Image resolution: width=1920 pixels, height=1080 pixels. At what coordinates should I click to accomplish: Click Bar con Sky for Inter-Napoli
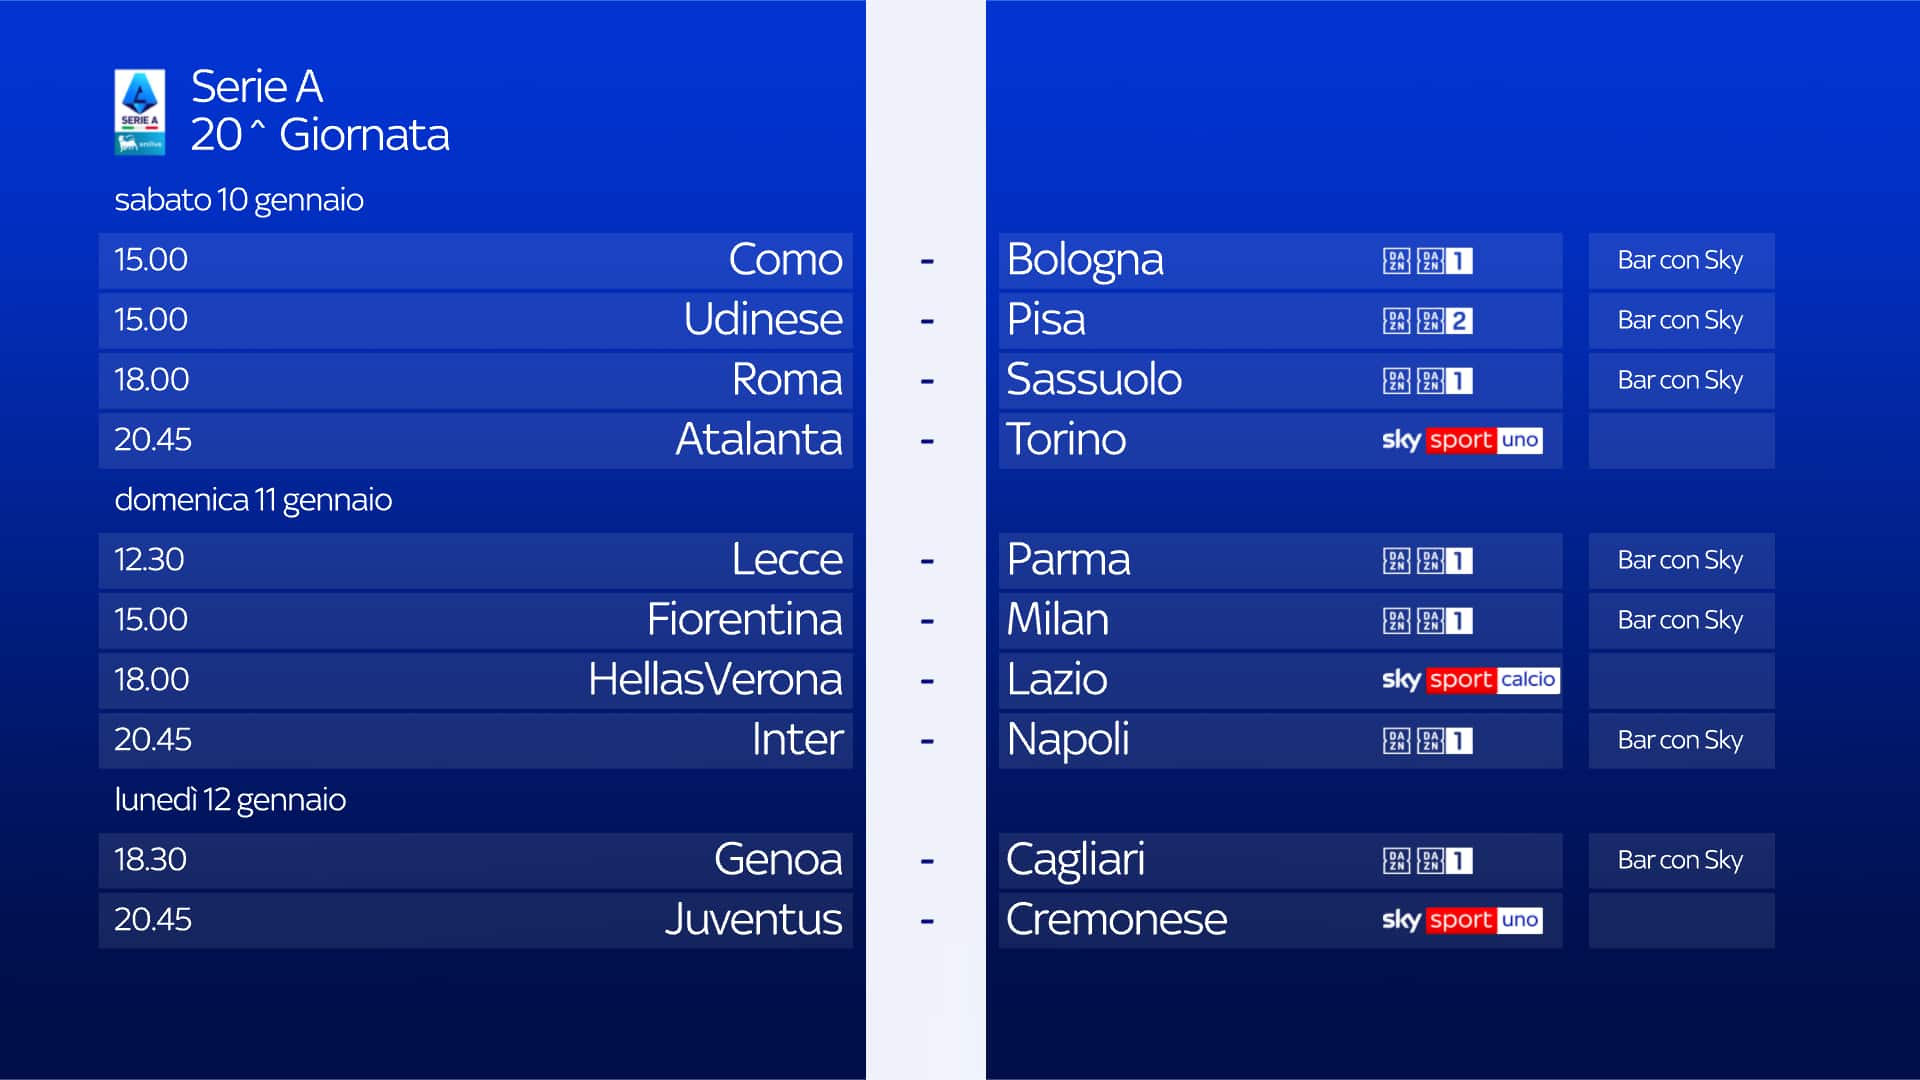[x=1680, y=741]
